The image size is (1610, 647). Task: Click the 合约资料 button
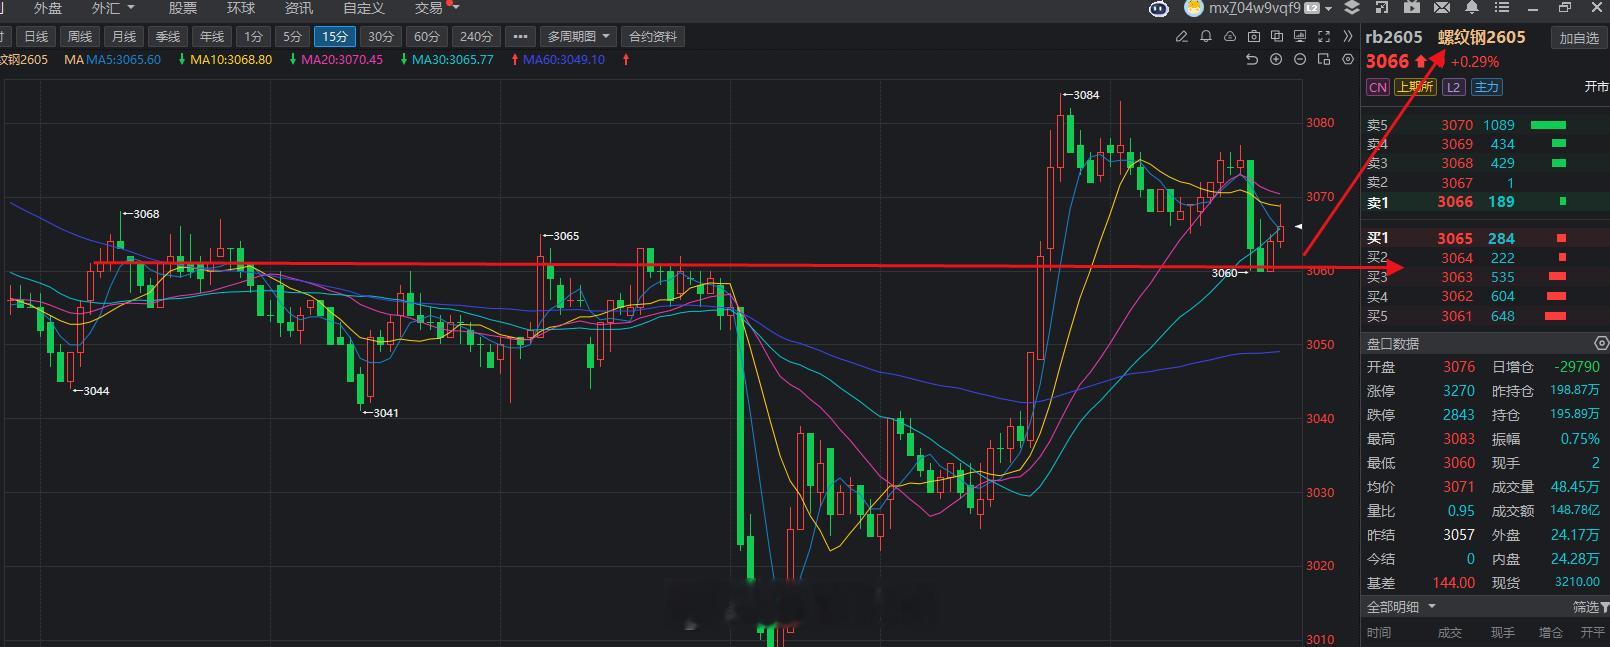click(653, 36)
